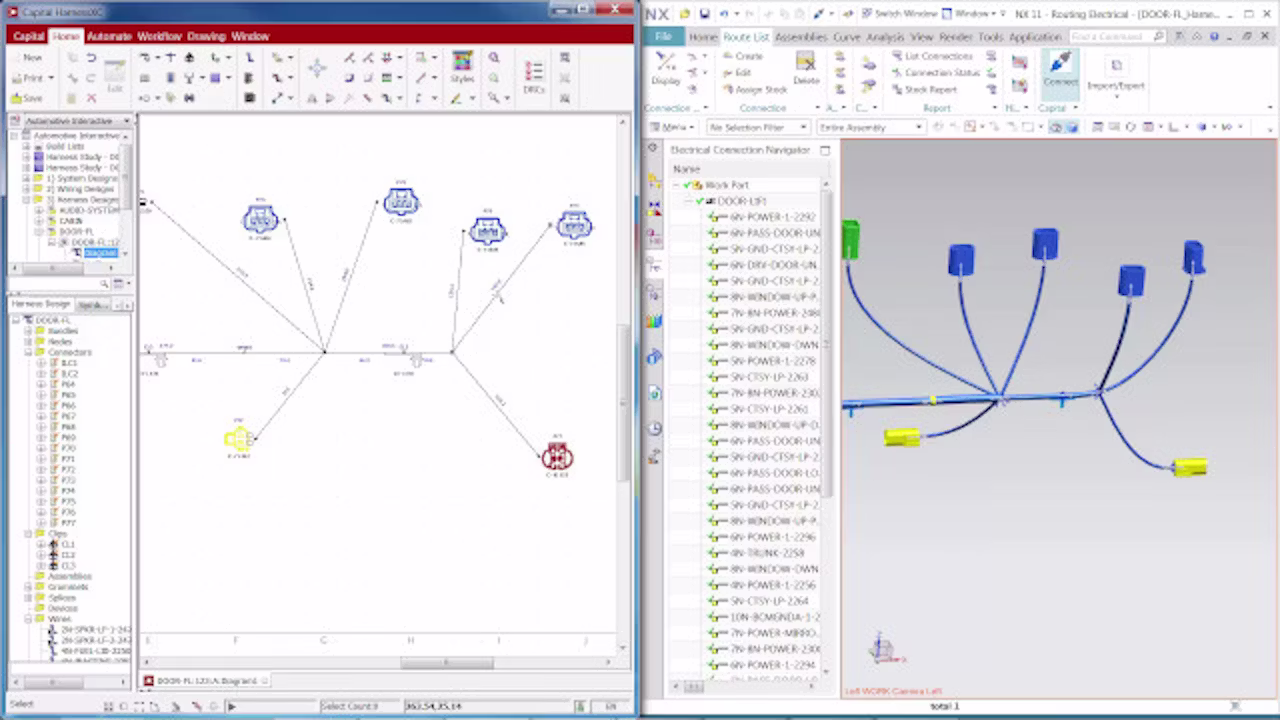Open the Entire Assembly scope dropdown

tap(871, 127)
